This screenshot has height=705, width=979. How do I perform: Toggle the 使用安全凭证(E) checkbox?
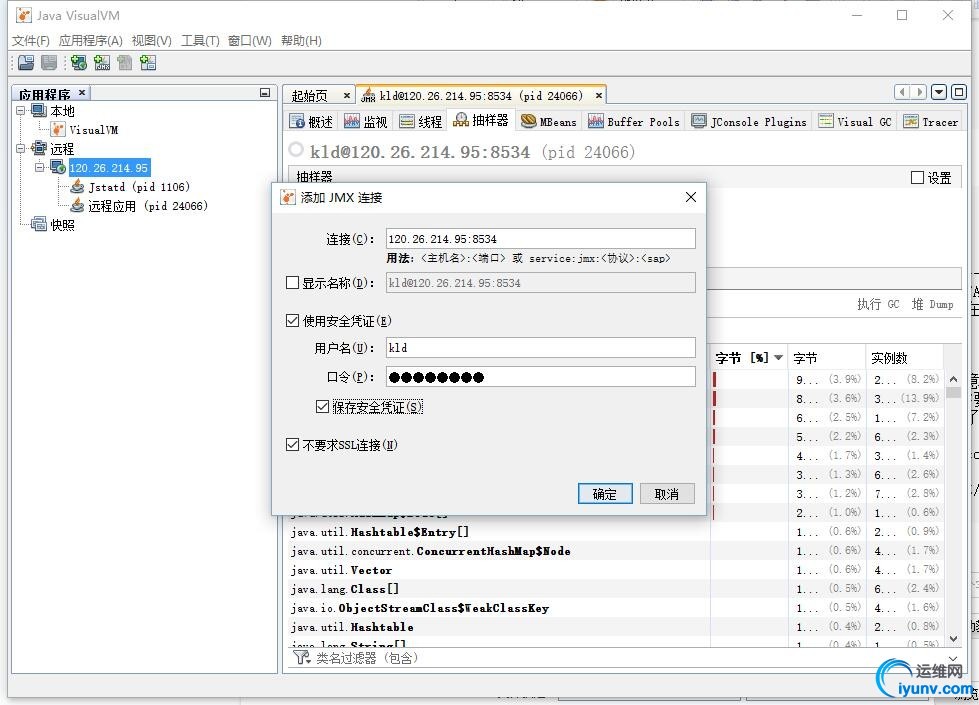pos(292,321)
